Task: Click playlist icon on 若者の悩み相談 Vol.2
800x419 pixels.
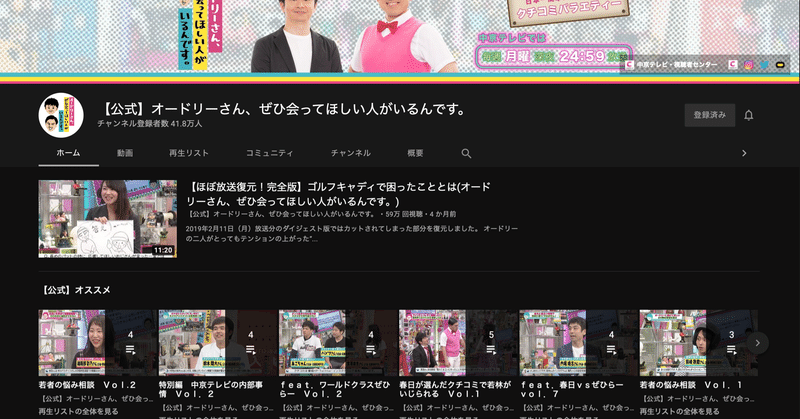Action: 131,350
